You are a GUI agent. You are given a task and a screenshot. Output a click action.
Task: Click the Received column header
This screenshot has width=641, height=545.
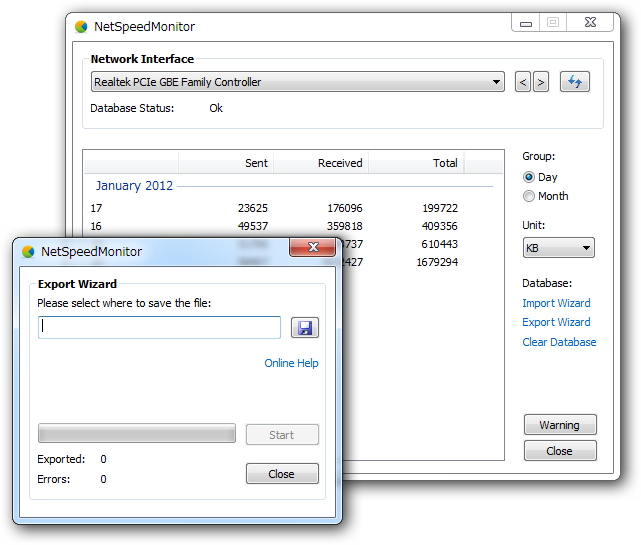coord(321,163)
